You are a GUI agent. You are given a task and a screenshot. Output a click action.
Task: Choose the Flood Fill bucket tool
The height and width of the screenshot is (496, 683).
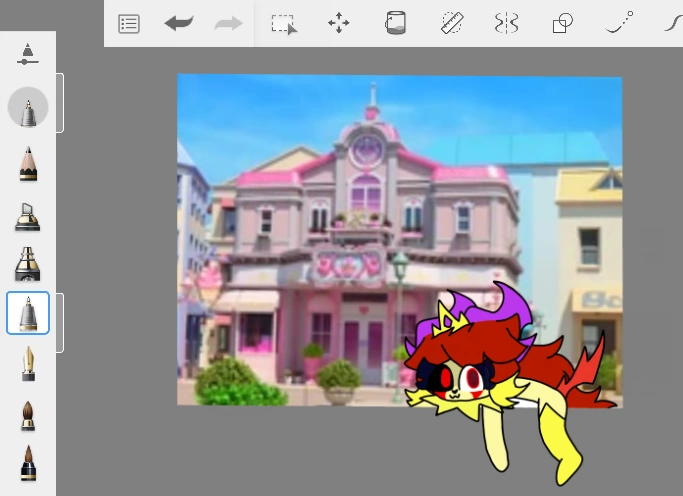click(395, 23)
